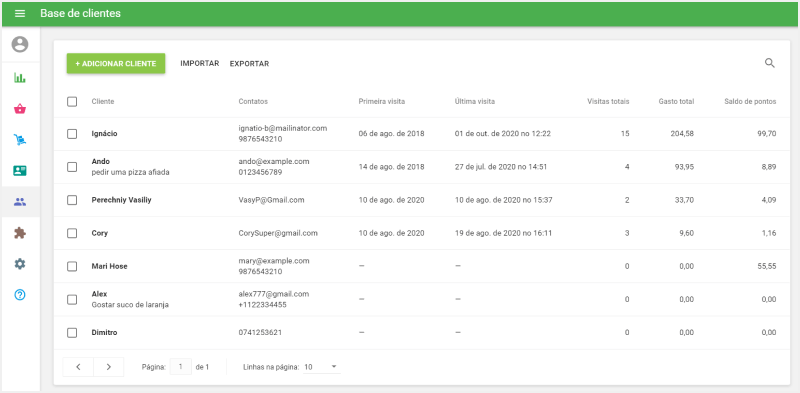Click phone number +1122334455
This screenshot has height=393, width=800.
click(262, 305)
